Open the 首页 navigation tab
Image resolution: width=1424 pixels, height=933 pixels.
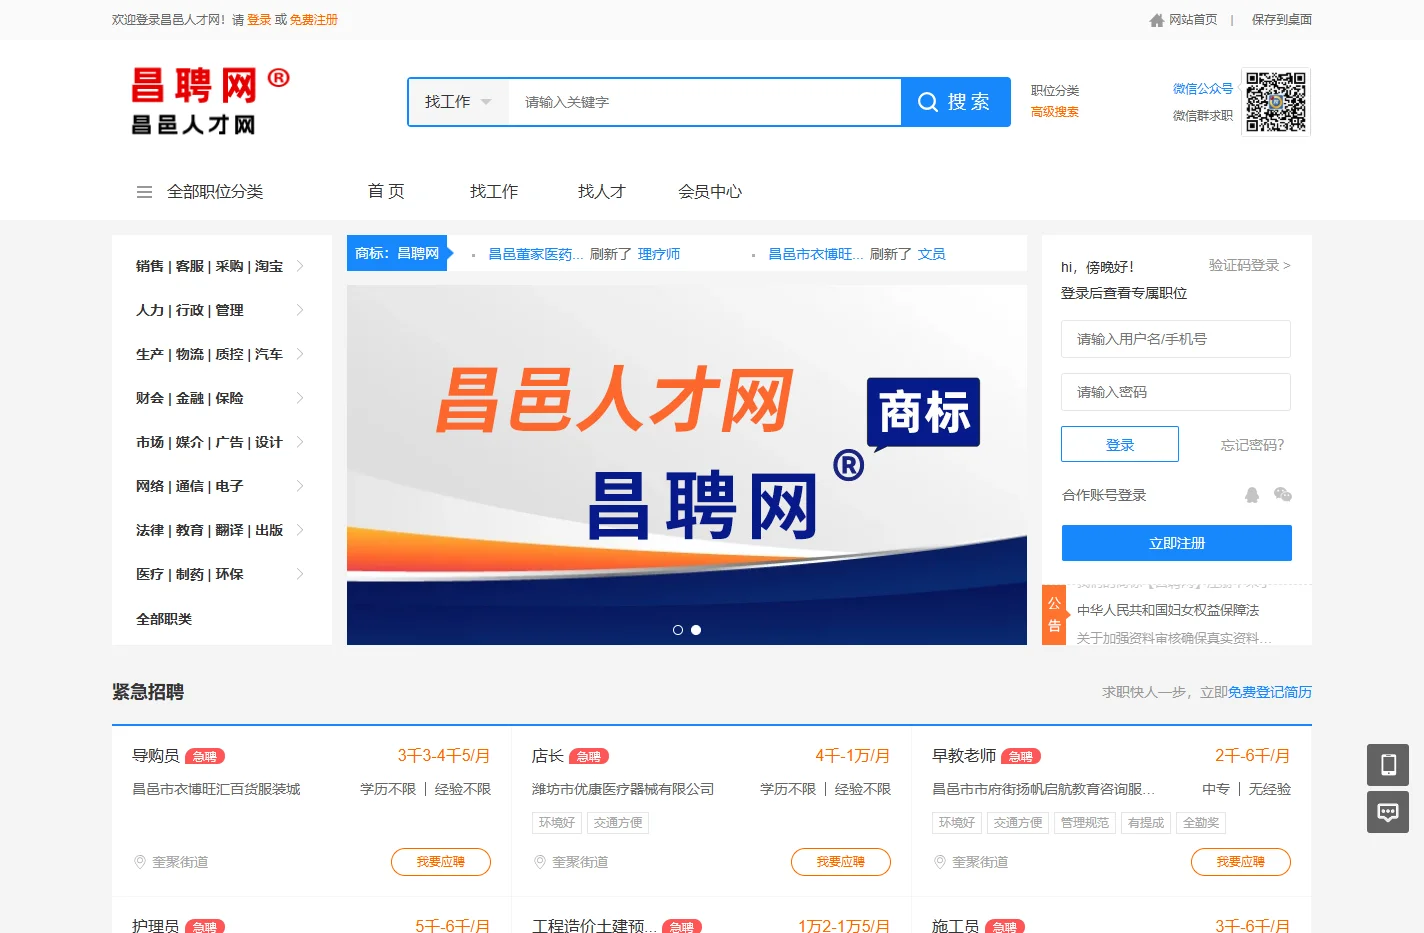(x=386, y=191)
